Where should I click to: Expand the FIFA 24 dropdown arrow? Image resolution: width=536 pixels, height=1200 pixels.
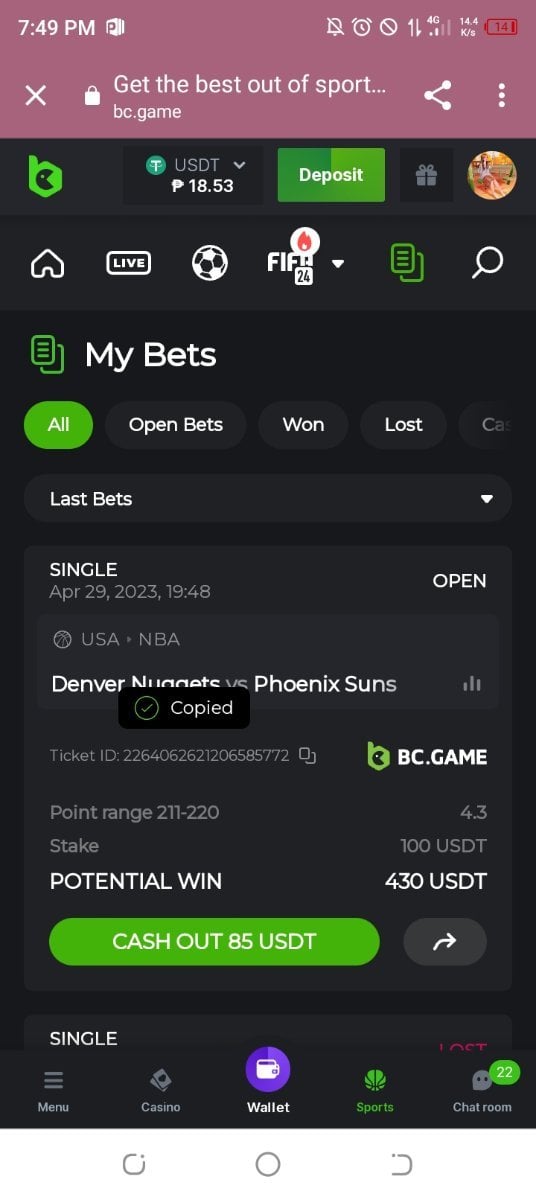(338, 264)
